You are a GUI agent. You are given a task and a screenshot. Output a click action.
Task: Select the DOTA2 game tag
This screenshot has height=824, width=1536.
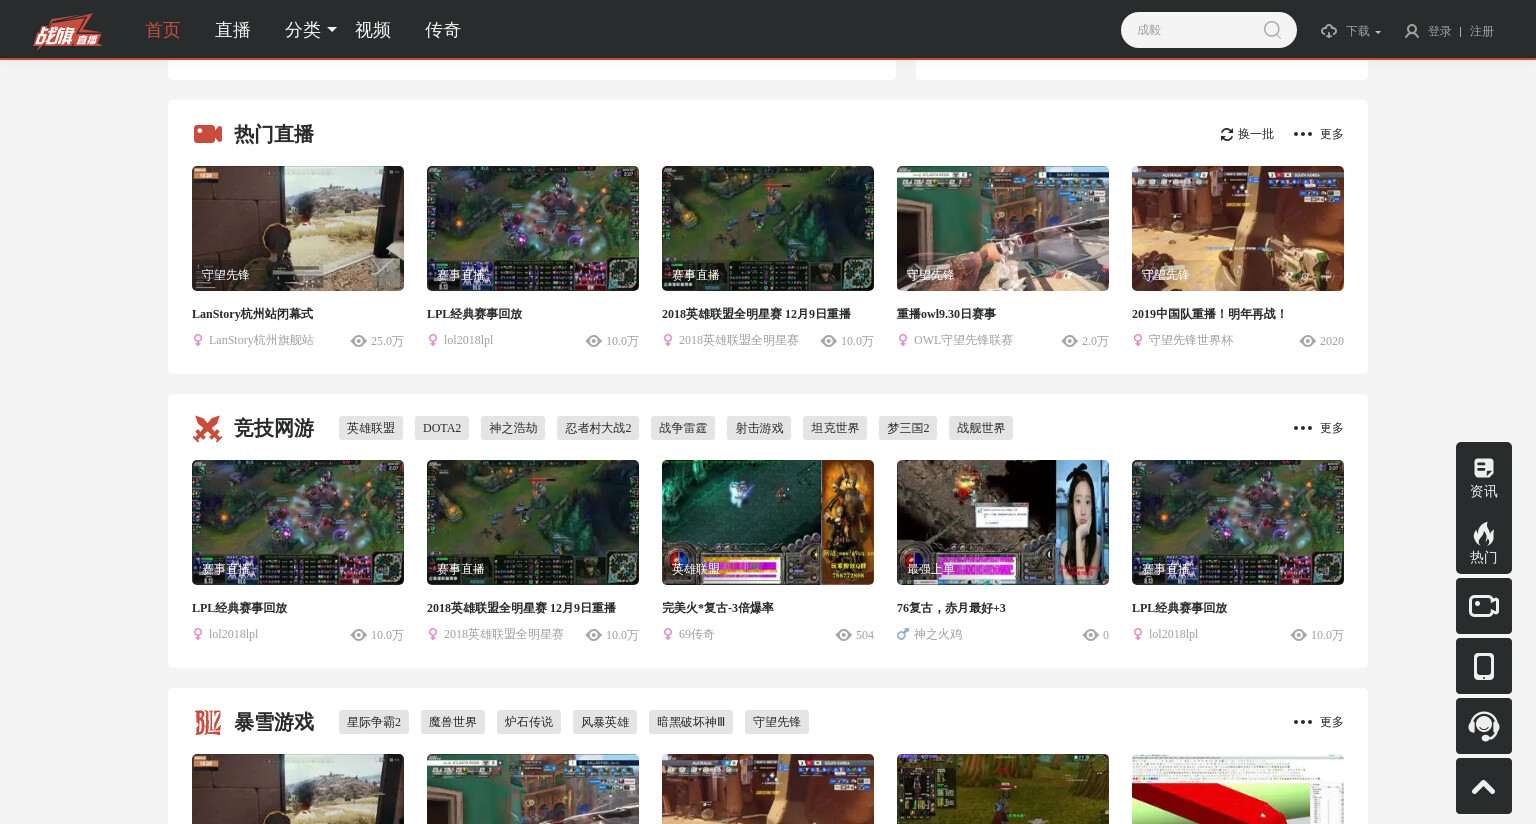point(442,428)
